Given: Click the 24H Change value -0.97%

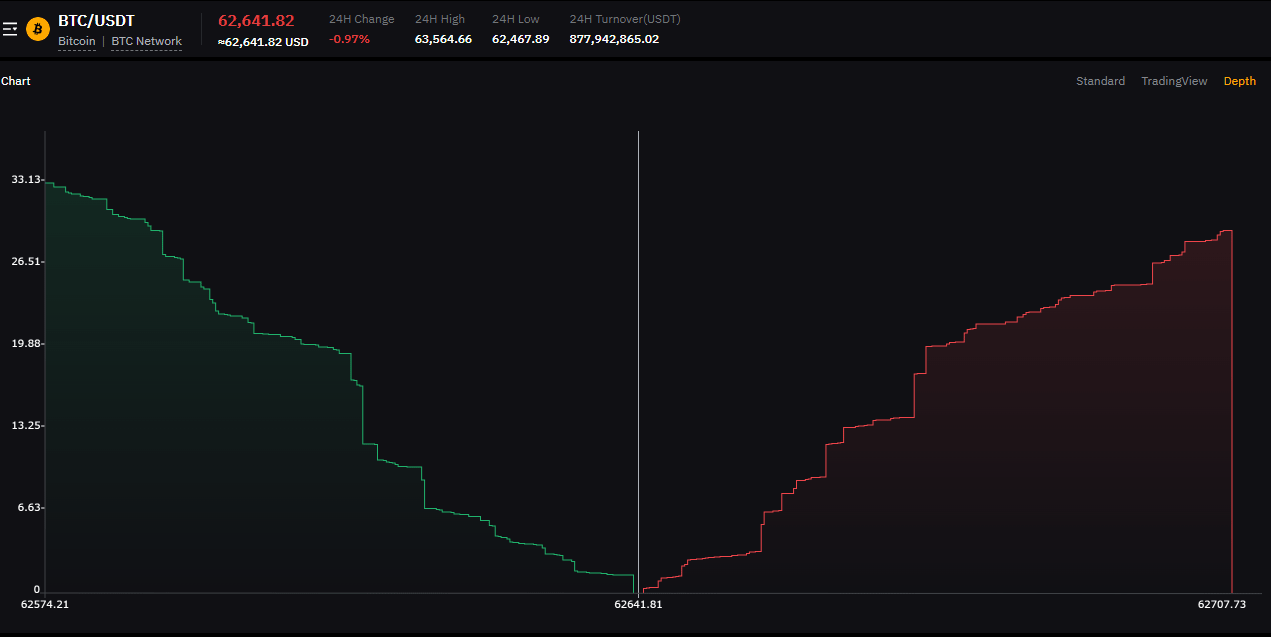Looking at the screenshot, I should pyautogui.click(x=348, y=38).
